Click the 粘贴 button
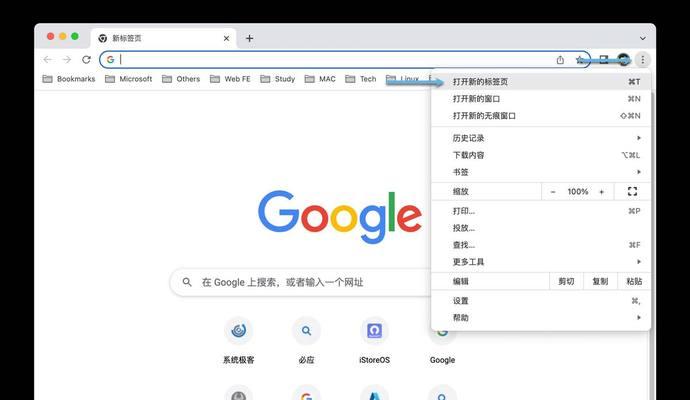Viewport: 690px width, 400px height. [634, 281]
